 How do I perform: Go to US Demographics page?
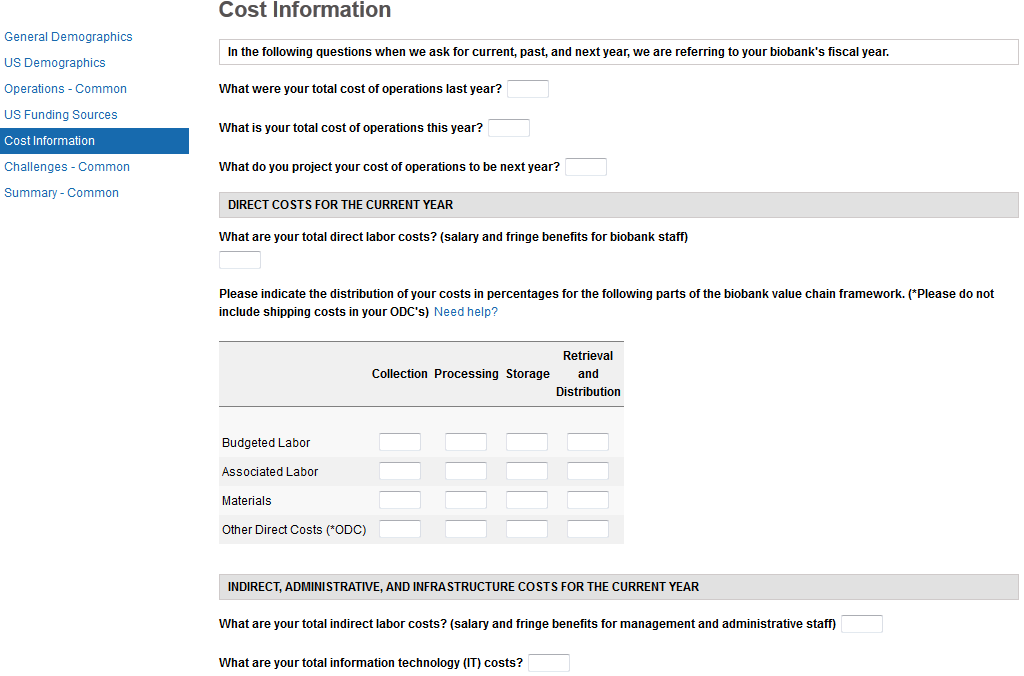(55, 63)
